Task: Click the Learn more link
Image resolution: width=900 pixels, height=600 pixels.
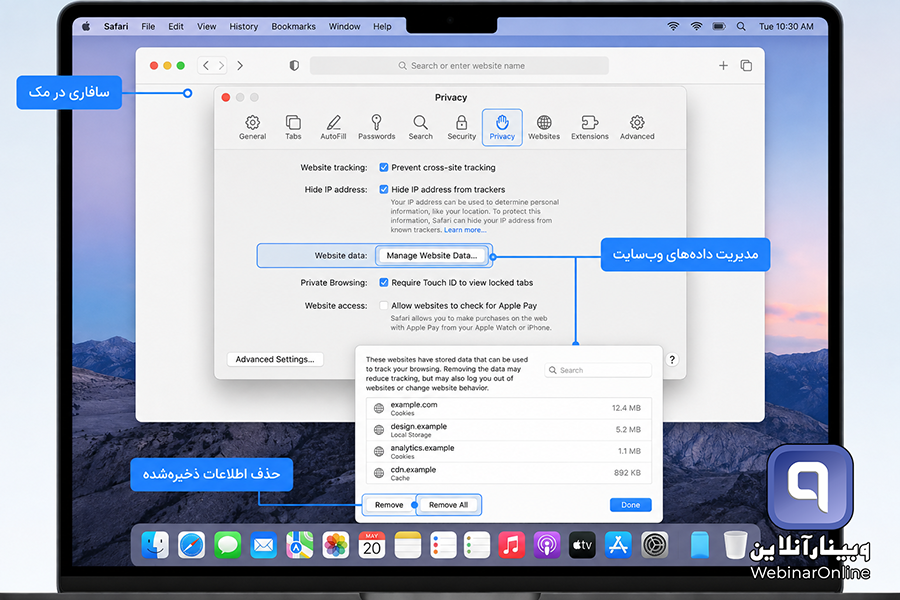Action: pos(465,230)
